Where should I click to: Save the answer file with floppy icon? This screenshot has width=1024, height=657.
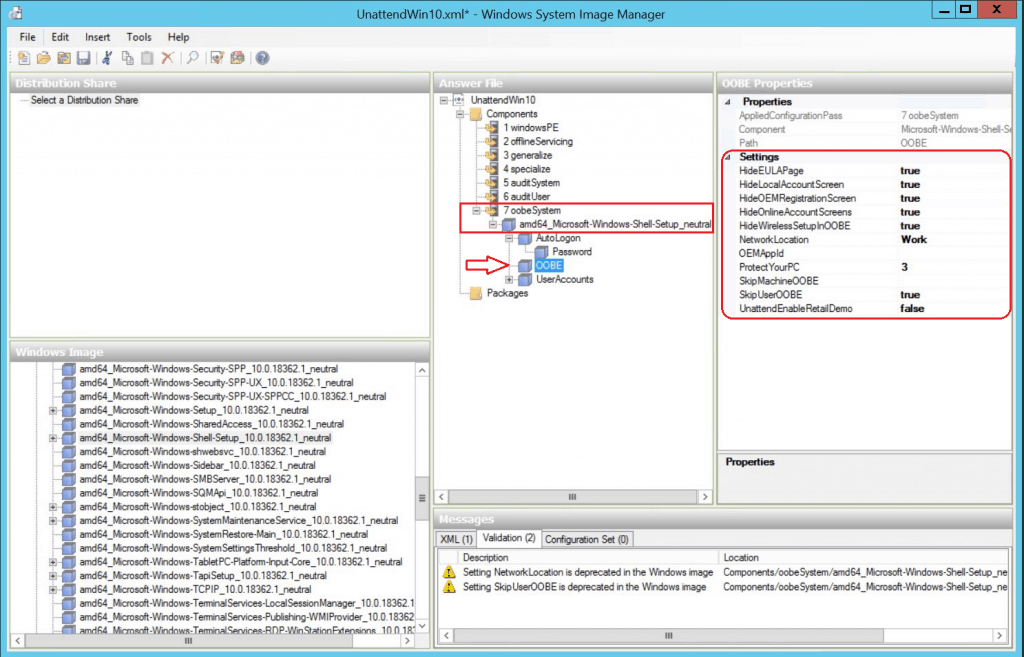84,58
